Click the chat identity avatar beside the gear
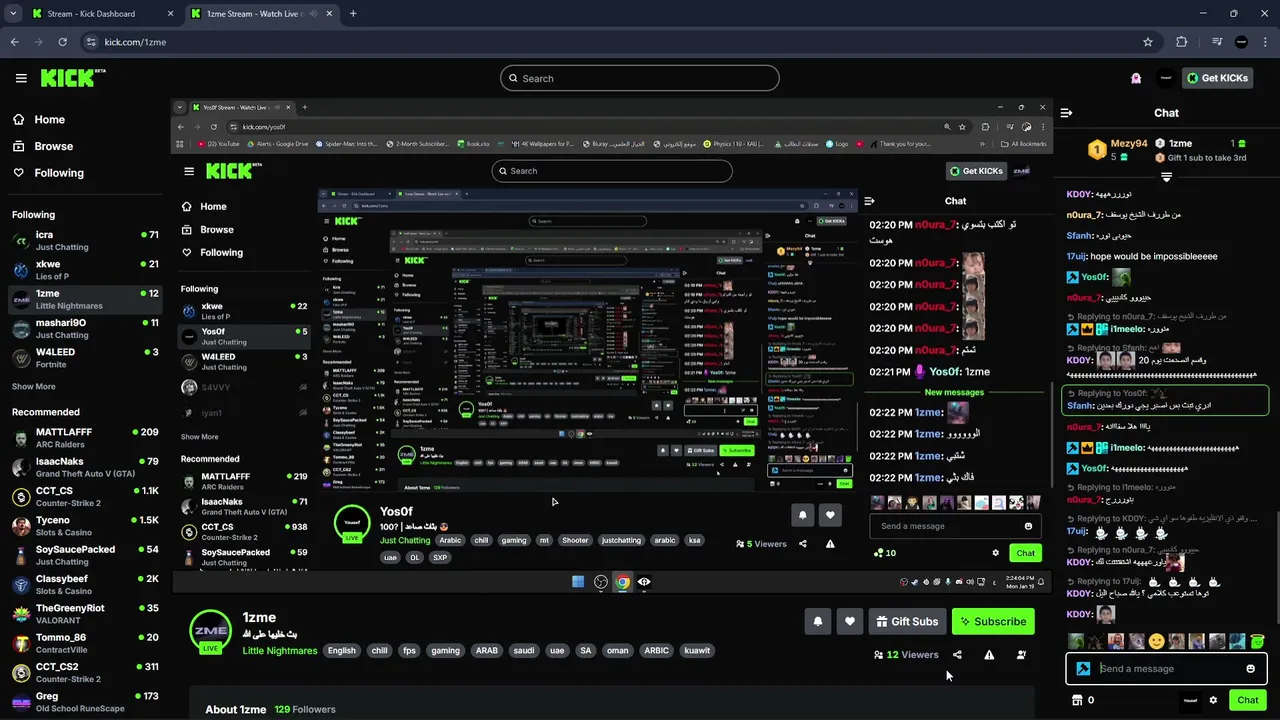This screenshot has height=720, width=1280. 1190,700
